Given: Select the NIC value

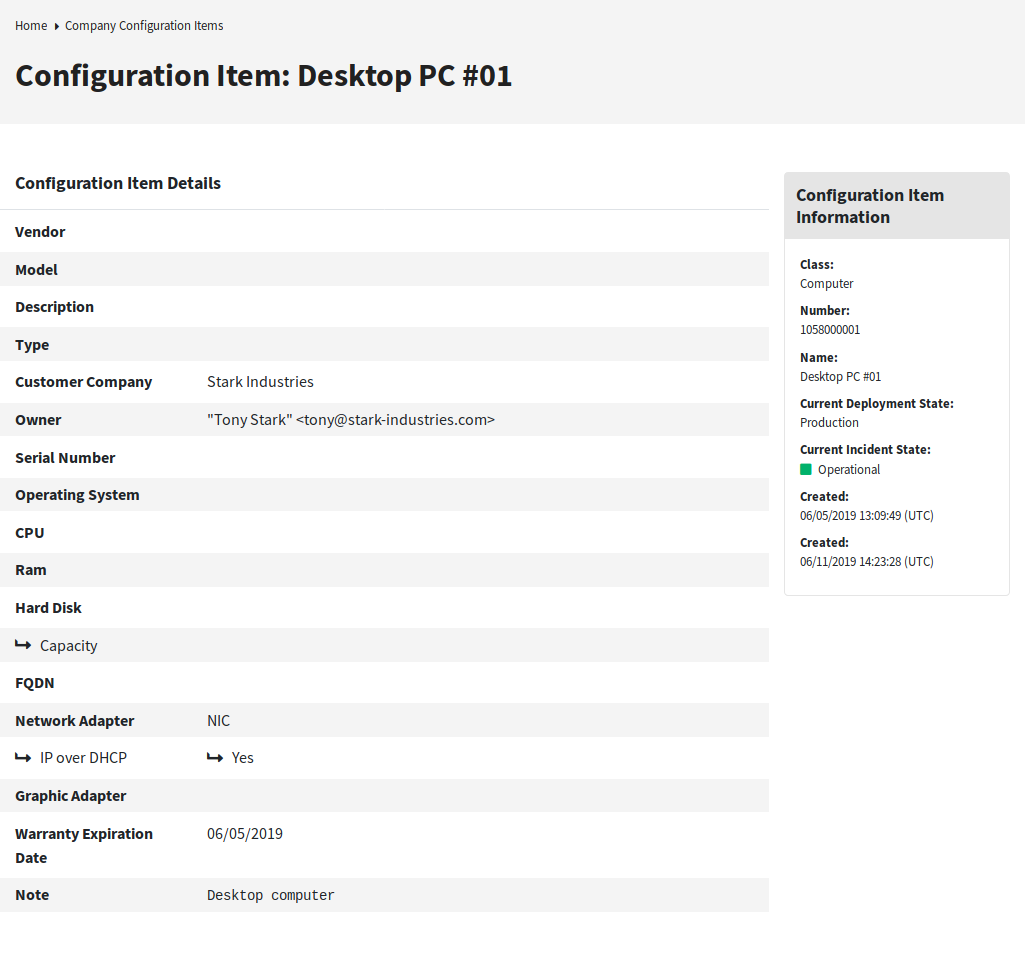Looking at the screenshot, I should click(218, 721).
